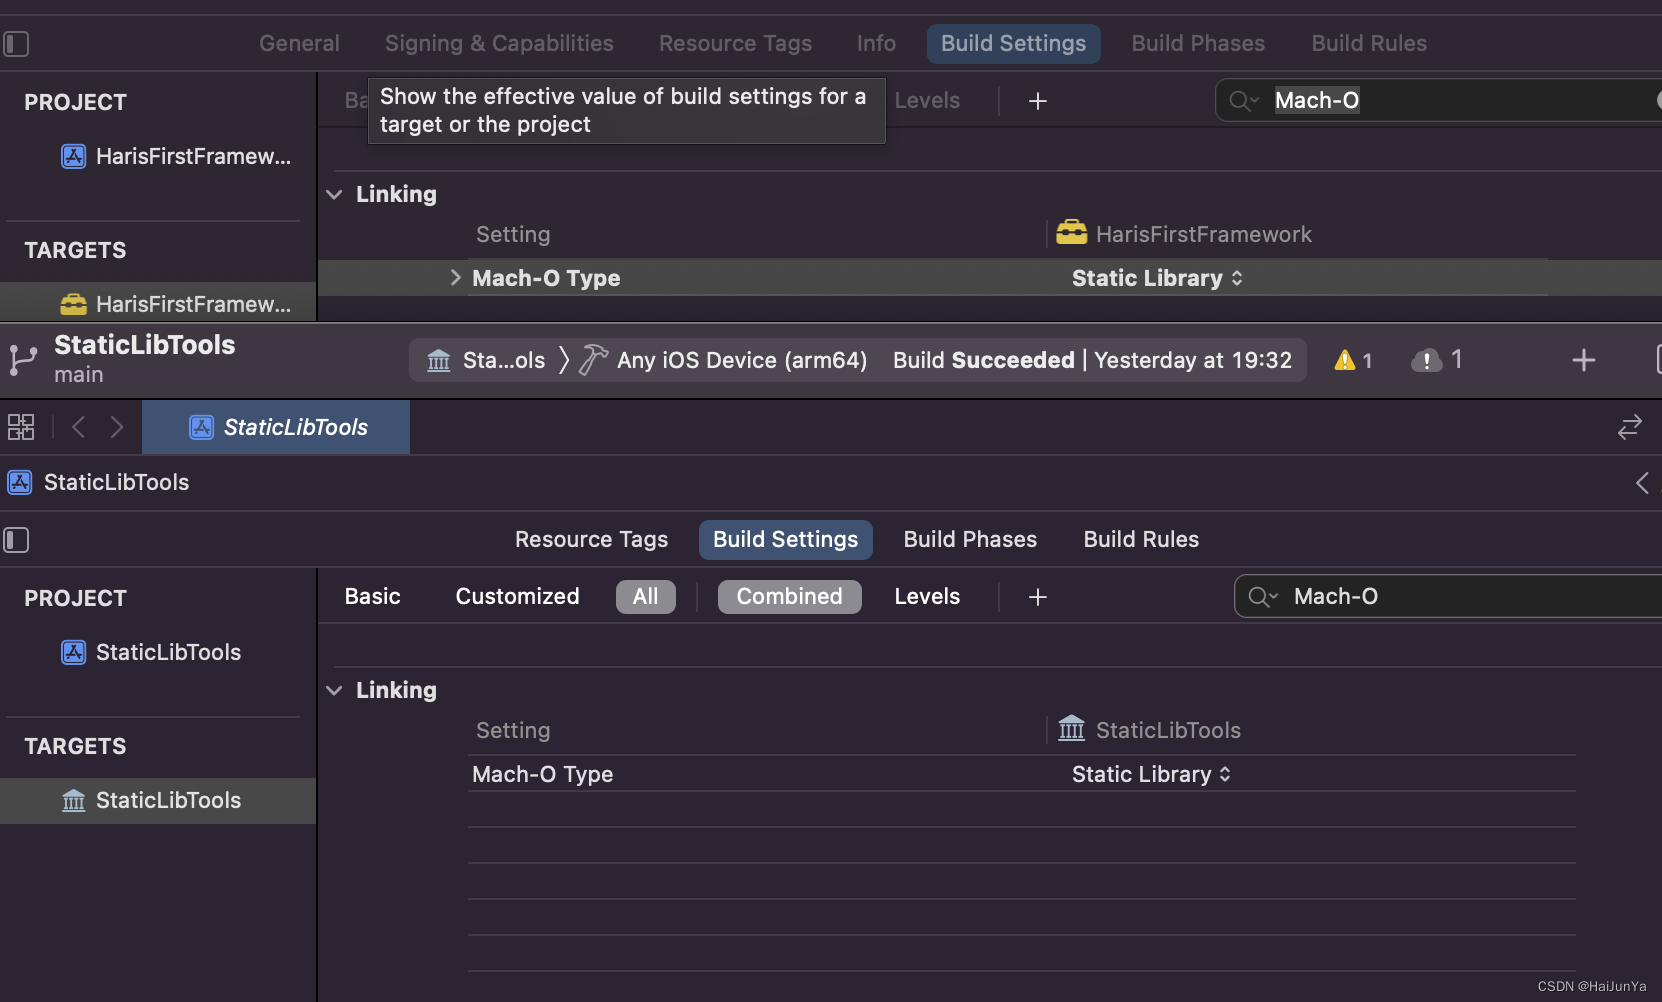Open search options in the upper Mach-O filter

coord(1244,101)
